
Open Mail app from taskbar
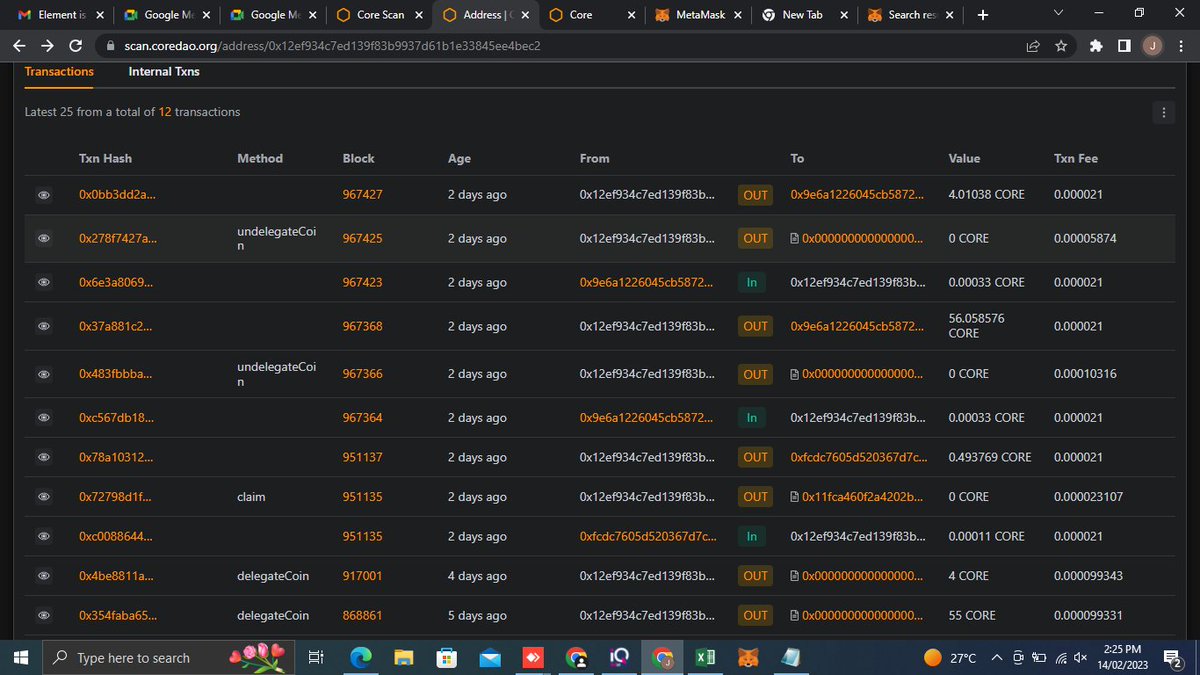490,658
